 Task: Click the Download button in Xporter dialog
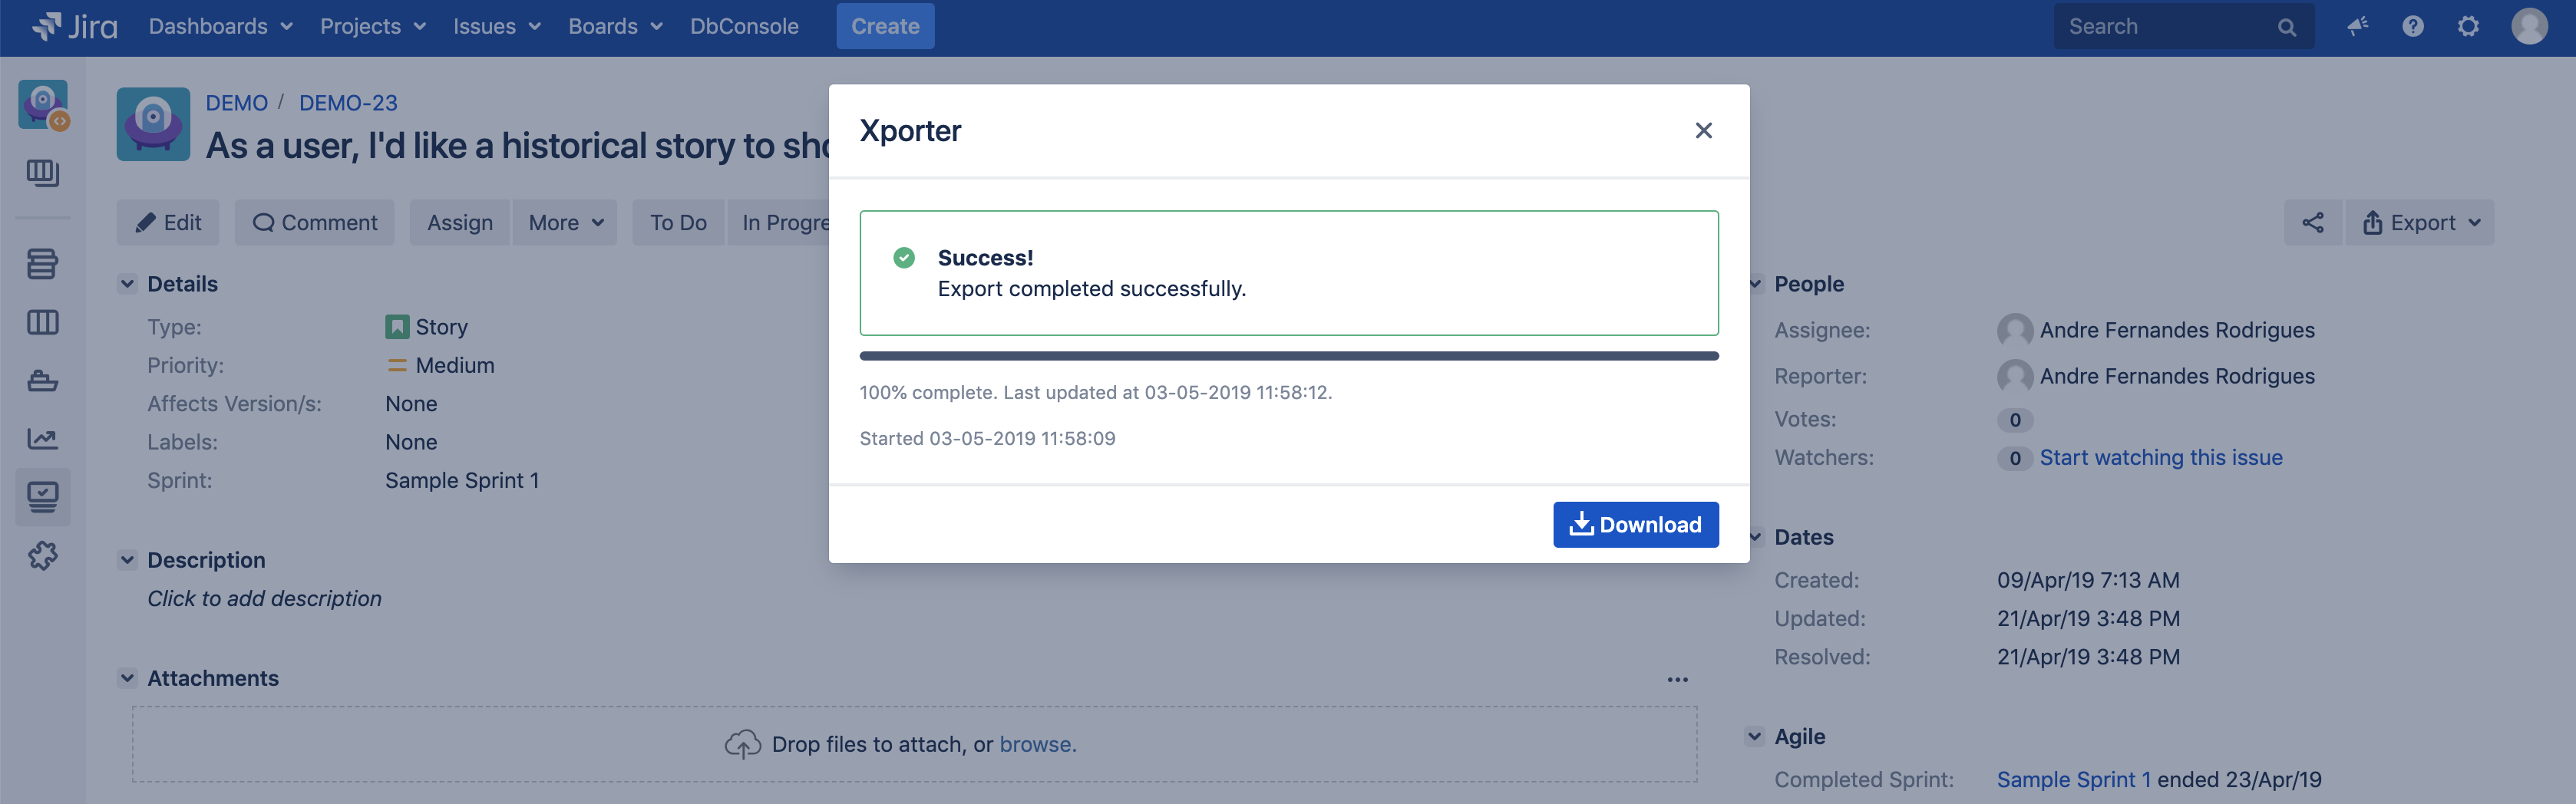(1635, 525)
